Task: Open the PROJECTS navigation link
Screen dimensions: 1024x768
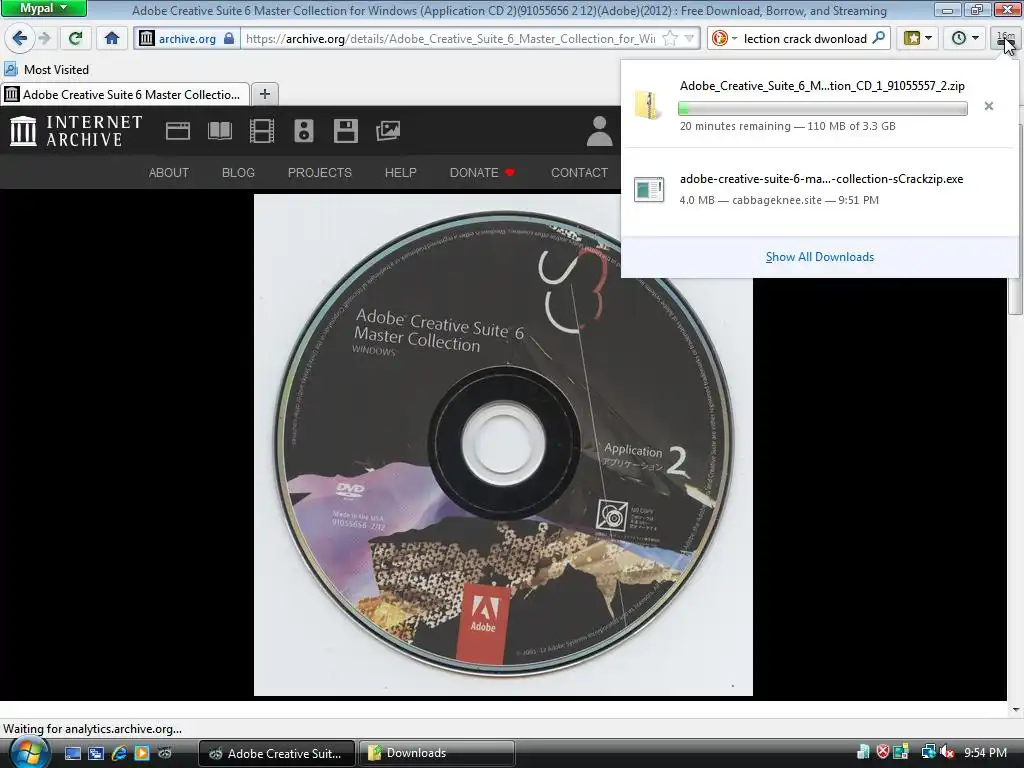Action: tap(319, 172)
